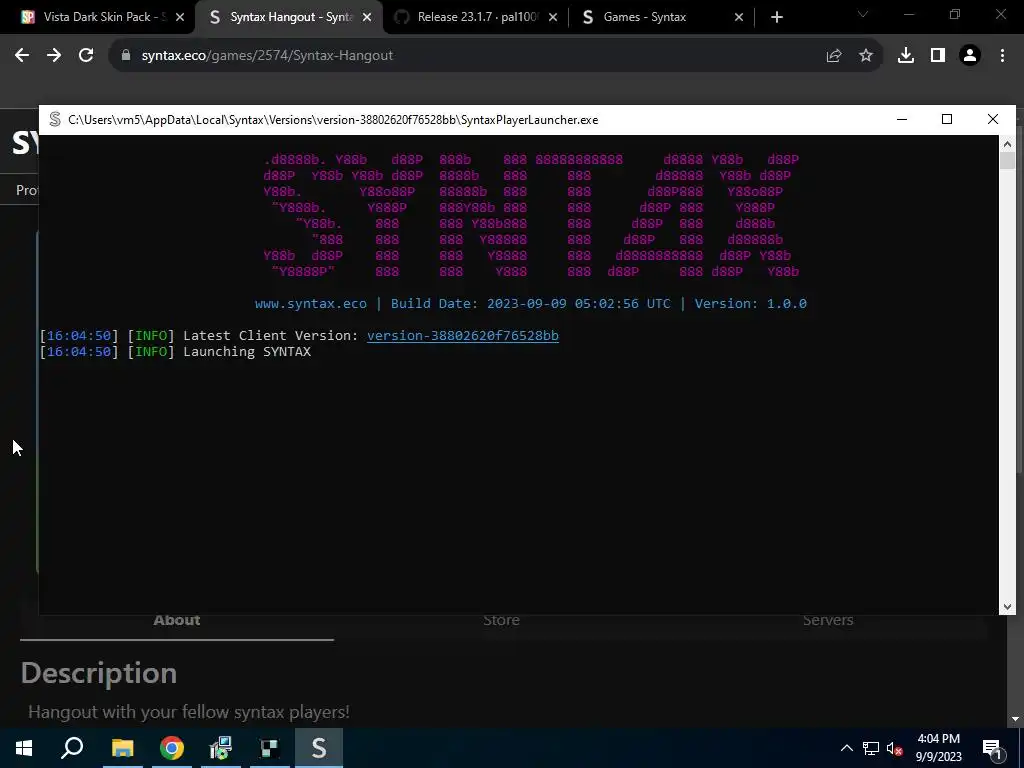Open Chrome from taskbar

(172, 748)
